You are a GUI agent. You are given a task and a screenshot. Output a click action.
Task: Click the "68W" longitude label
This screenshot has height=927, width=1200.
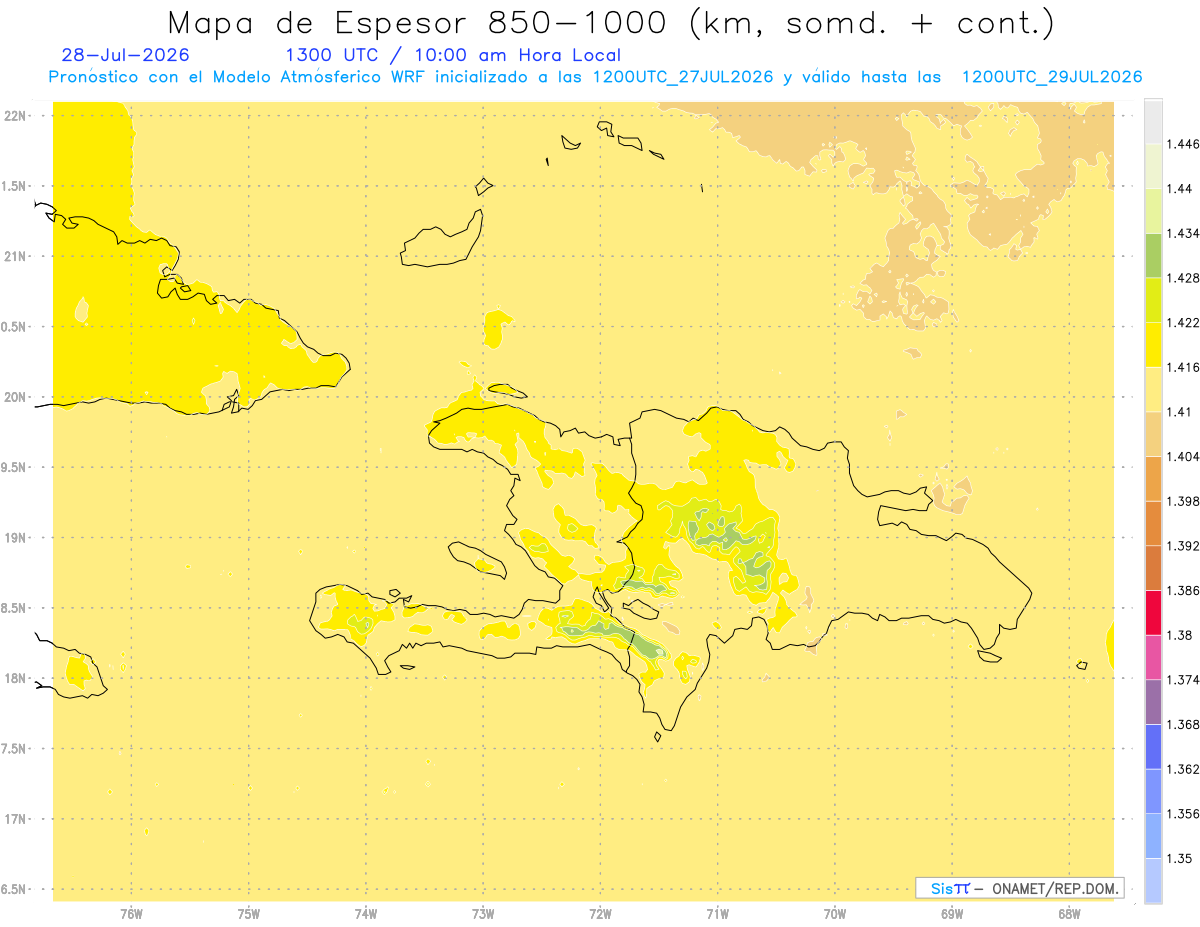click(x=1069, y=914)
